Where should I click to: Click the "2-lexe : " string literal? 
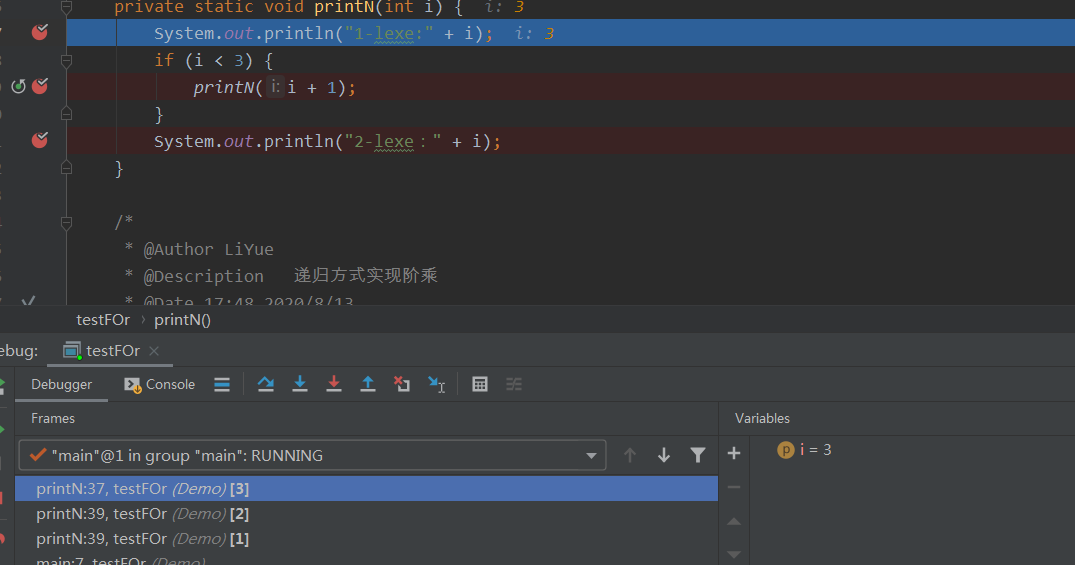click(393, 142)
